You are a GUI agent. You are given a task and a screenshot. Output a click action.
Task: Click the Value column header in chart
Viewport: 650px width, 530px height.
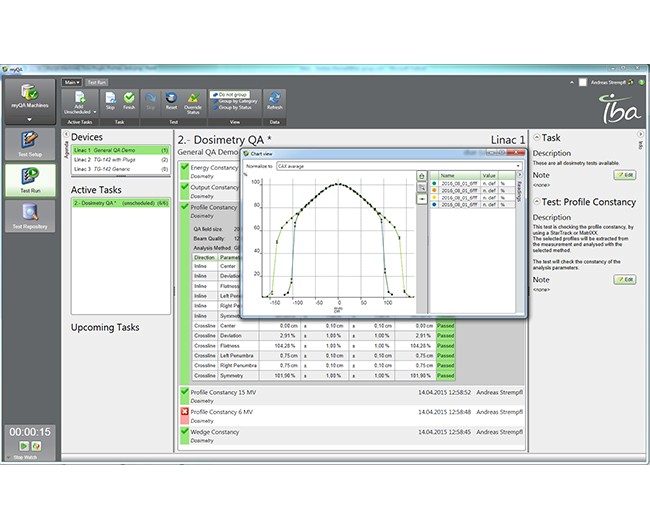[x=489, y=176]
